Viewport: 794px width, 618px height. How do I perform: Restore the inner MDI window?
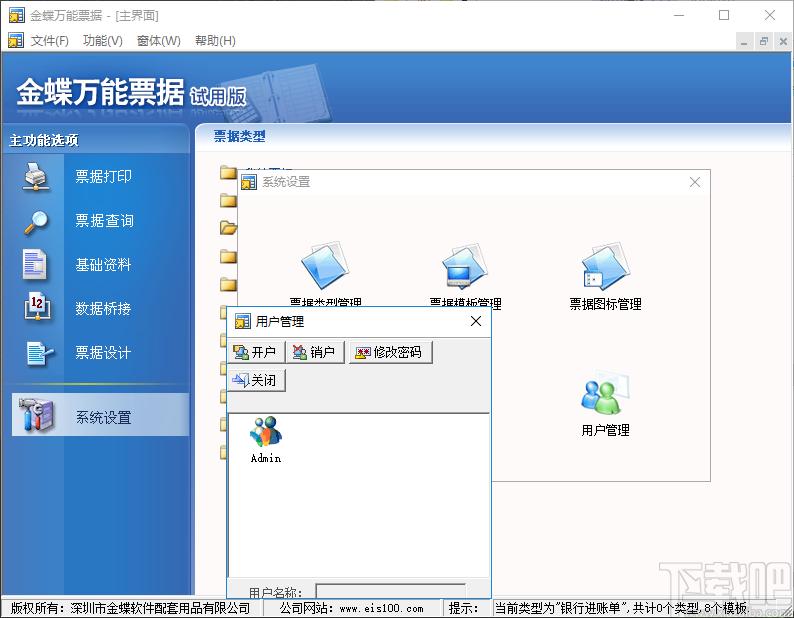764,42
